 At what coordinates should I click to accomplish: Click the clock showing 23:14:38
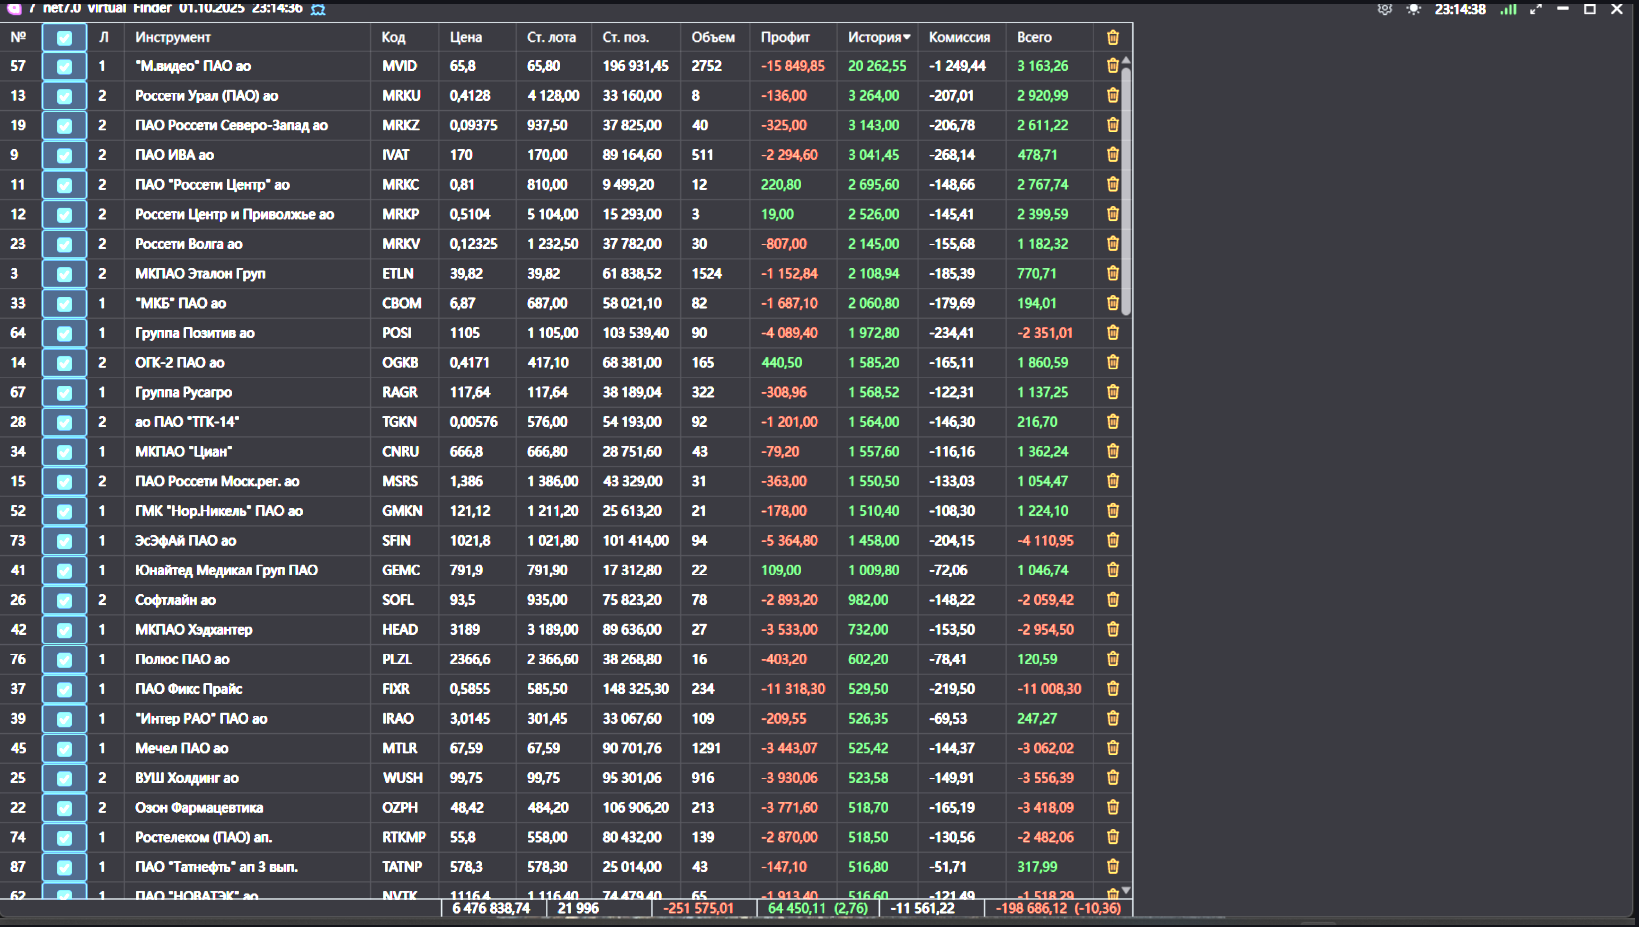click(1460, 9)
